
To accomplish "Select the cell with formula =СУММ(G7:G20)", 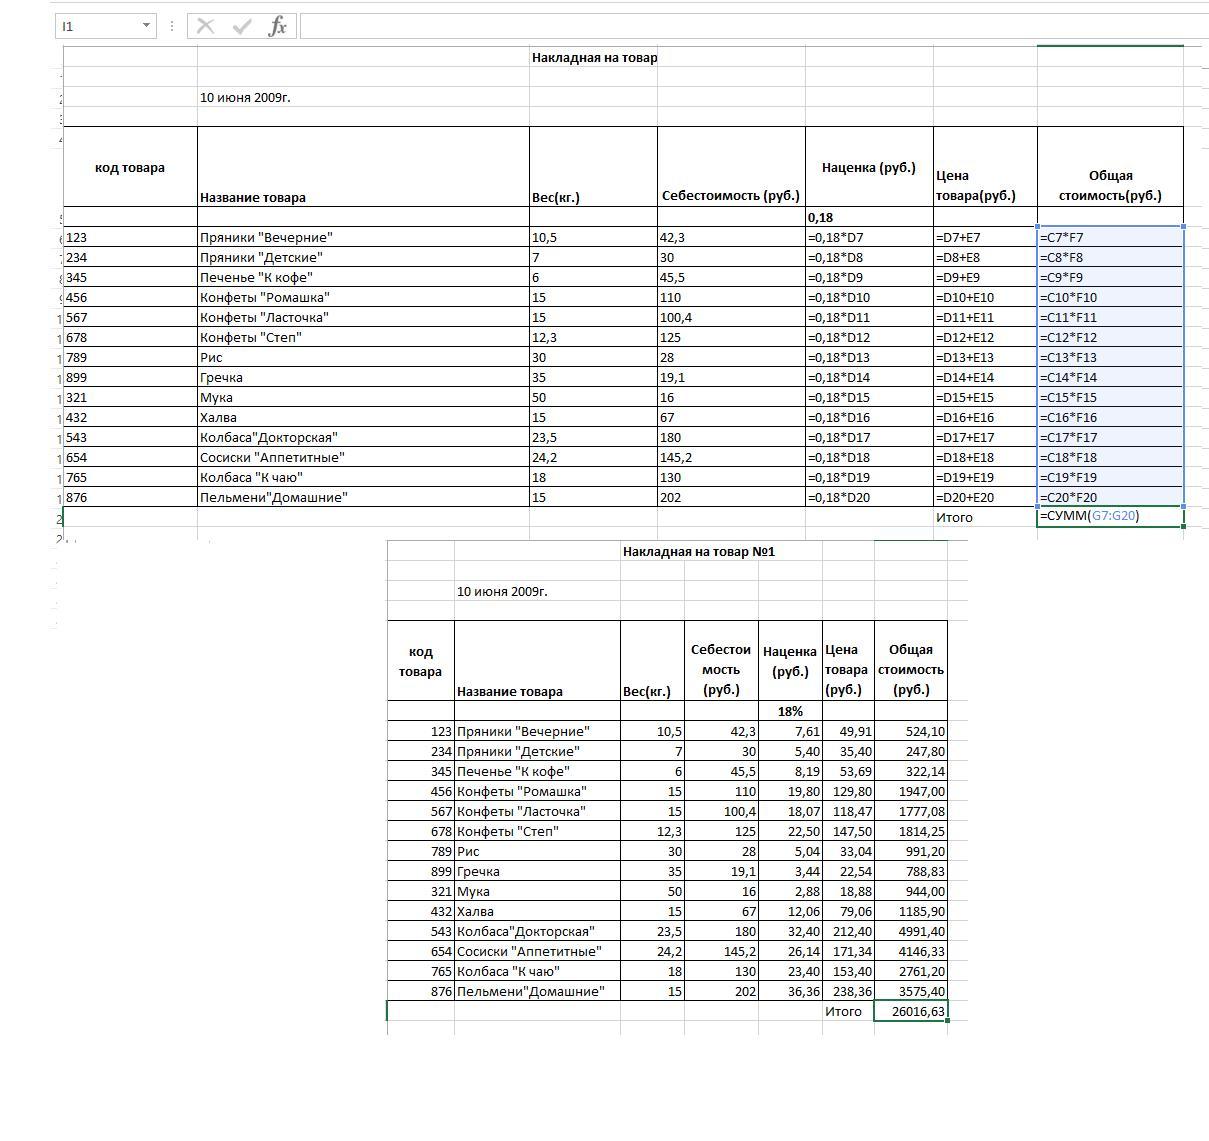I will 1110,517.
